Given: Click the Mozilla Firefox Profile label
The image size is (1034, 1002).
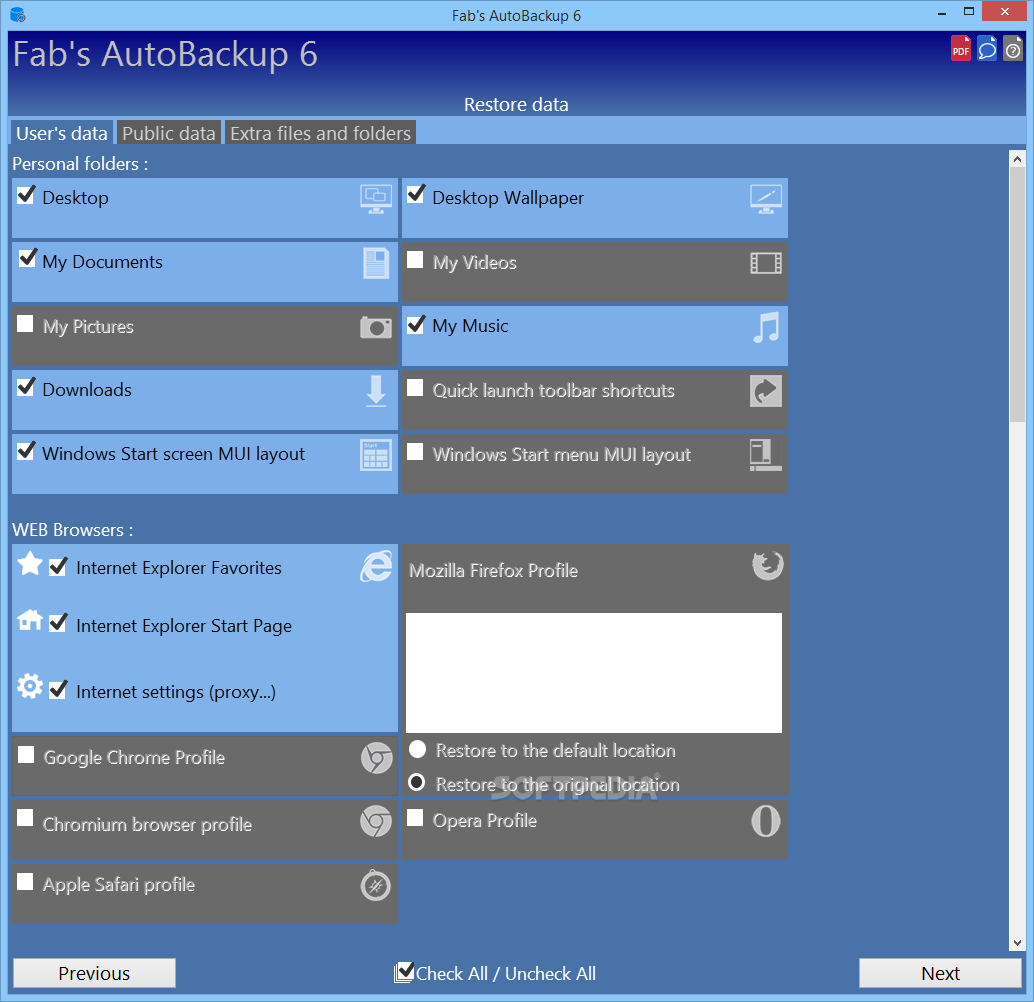Looking at the screenshot, I should click(493, 571).
